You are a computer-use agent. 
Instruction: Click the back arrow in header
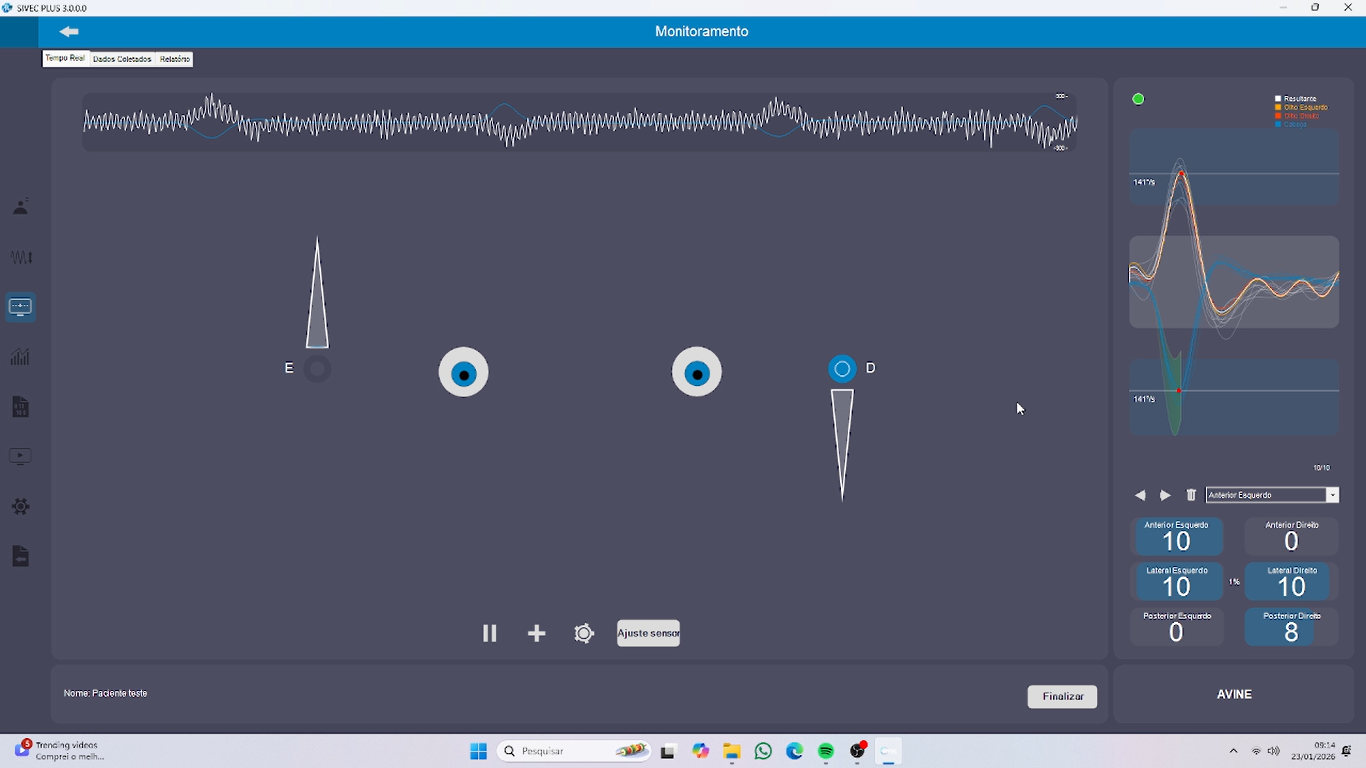coord(69,32)
